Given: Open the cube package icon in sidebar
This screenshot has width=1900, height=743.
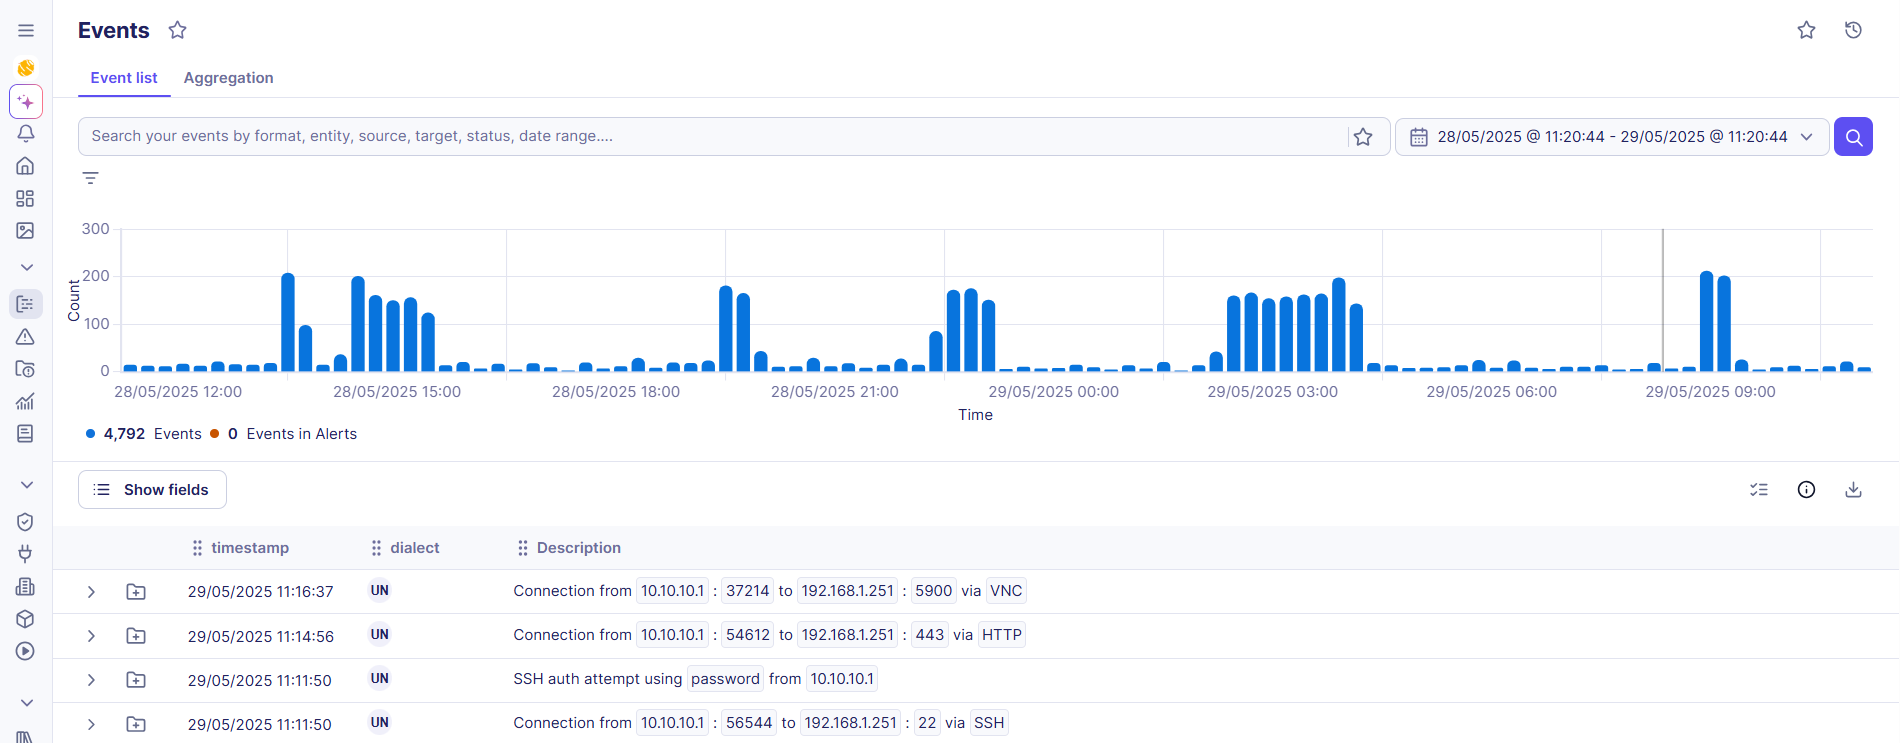Looking at the screenshot, I should pyautogui.click(x=26, y=619).
